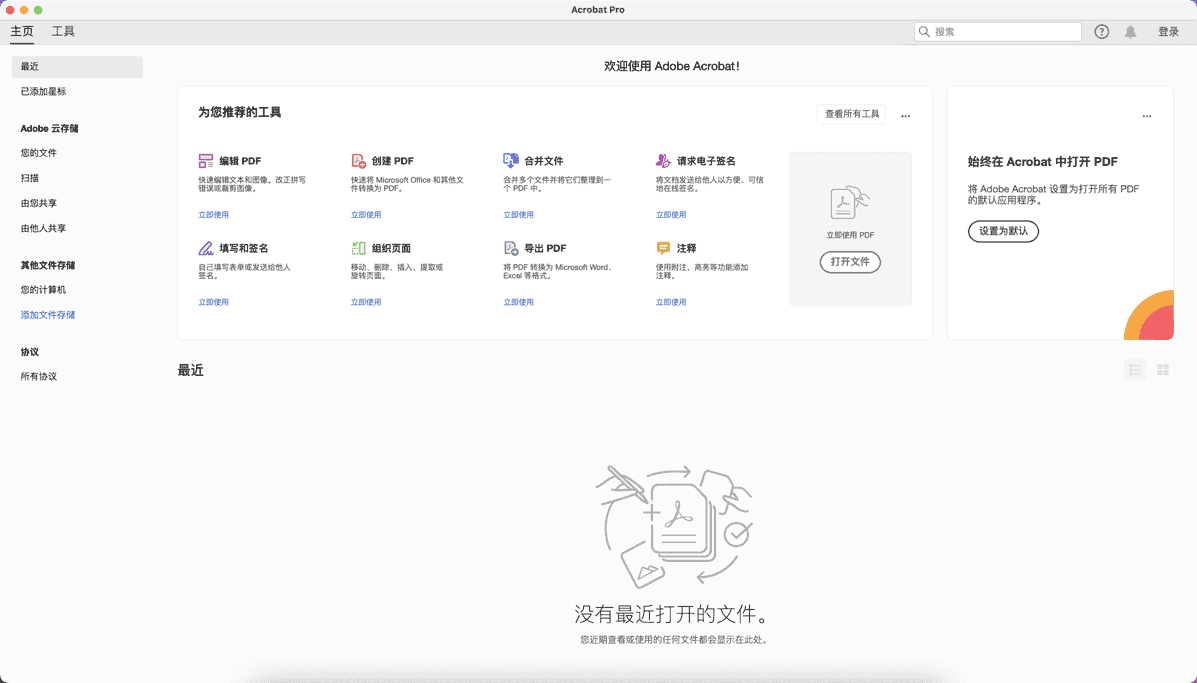Open the 创建 PDF tool icon
Screen dimensions: 1197x683
point(359,160)
